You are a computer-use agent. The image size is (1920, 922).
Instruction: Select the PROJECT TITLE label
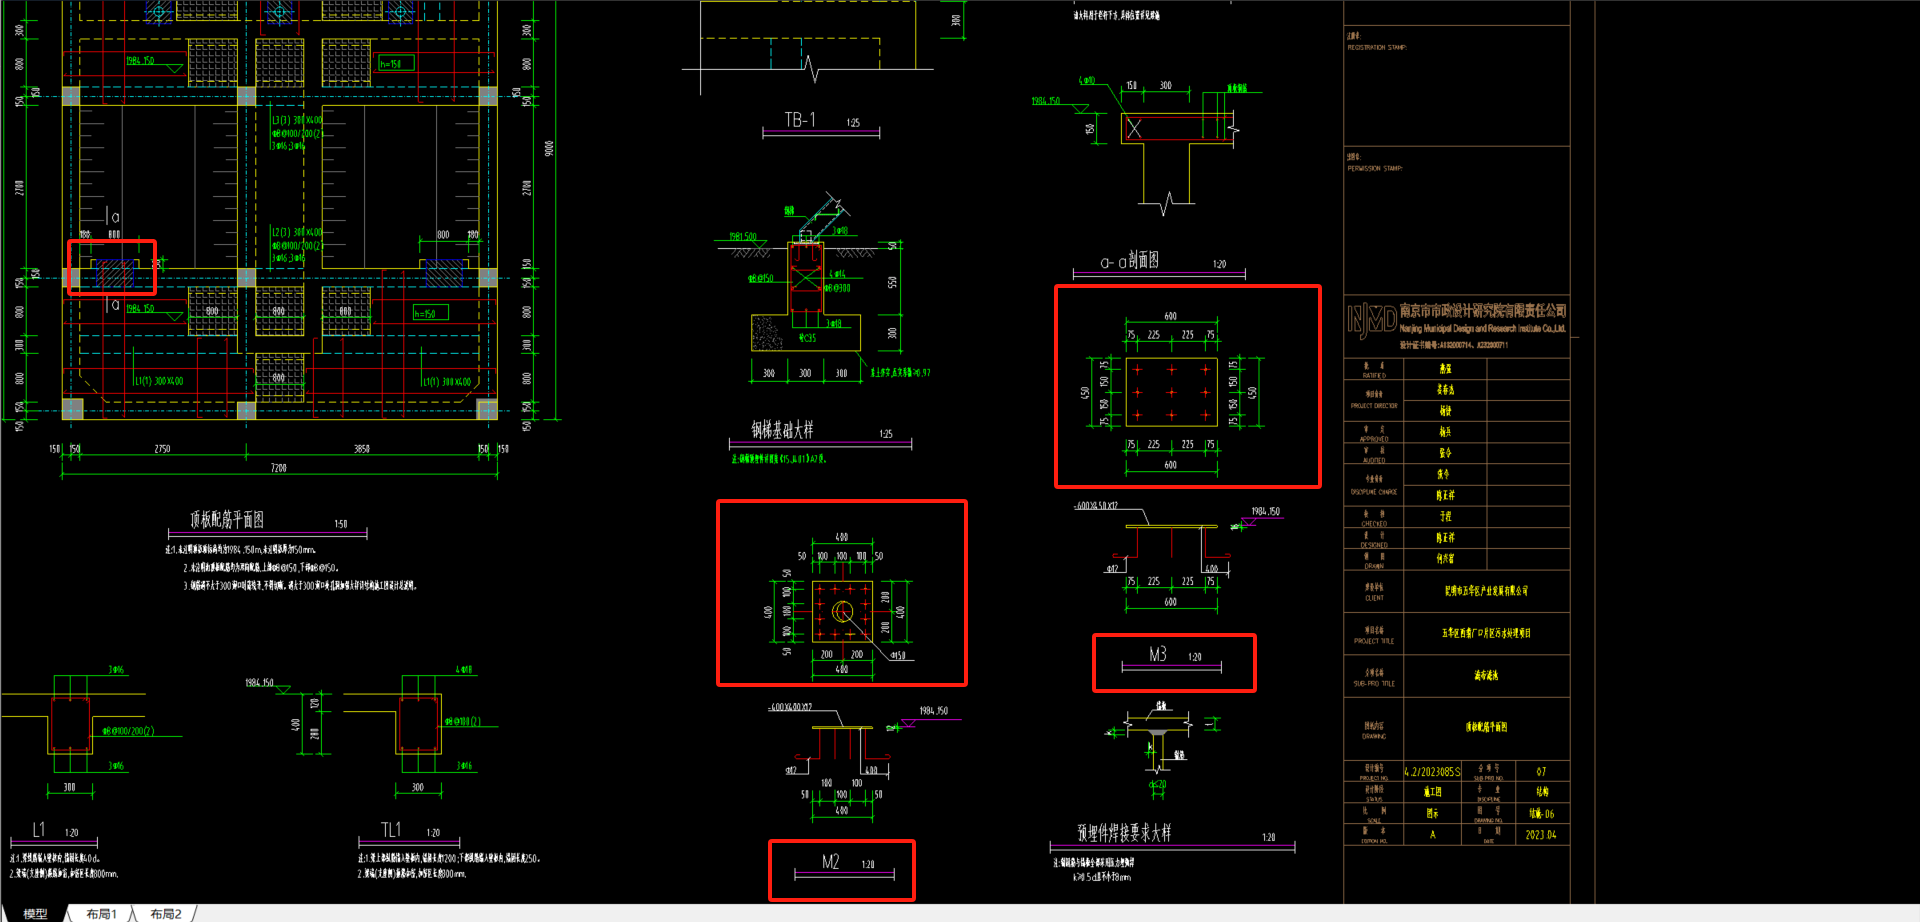[x=1374, y=641]
